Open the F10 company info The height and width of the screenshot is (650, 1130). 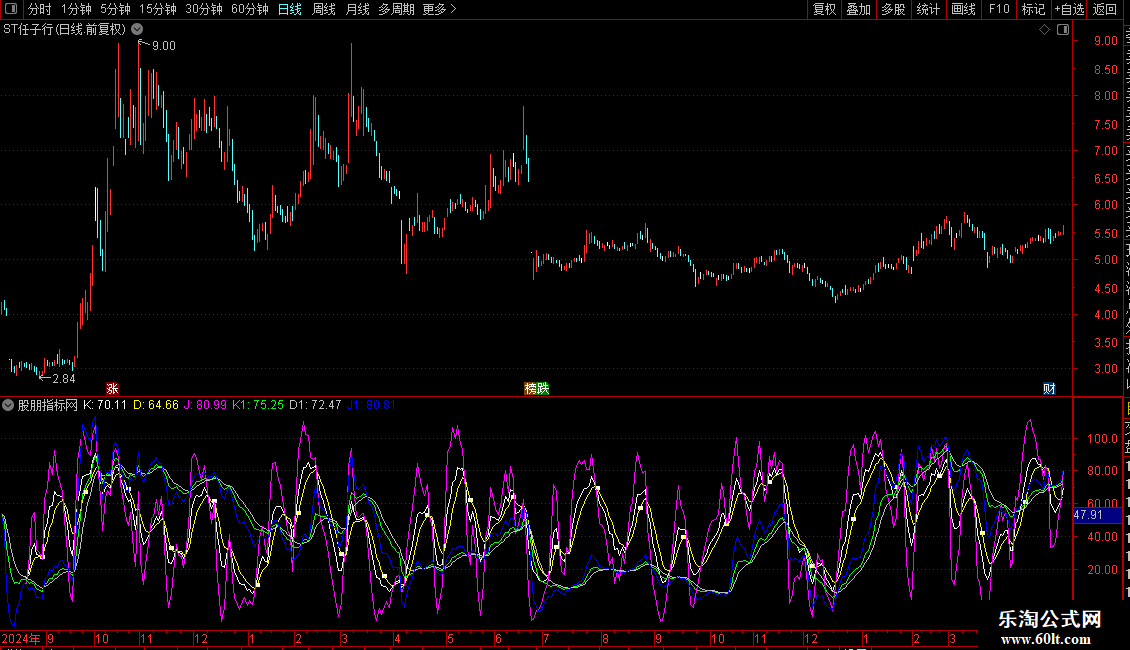(999, 9)
